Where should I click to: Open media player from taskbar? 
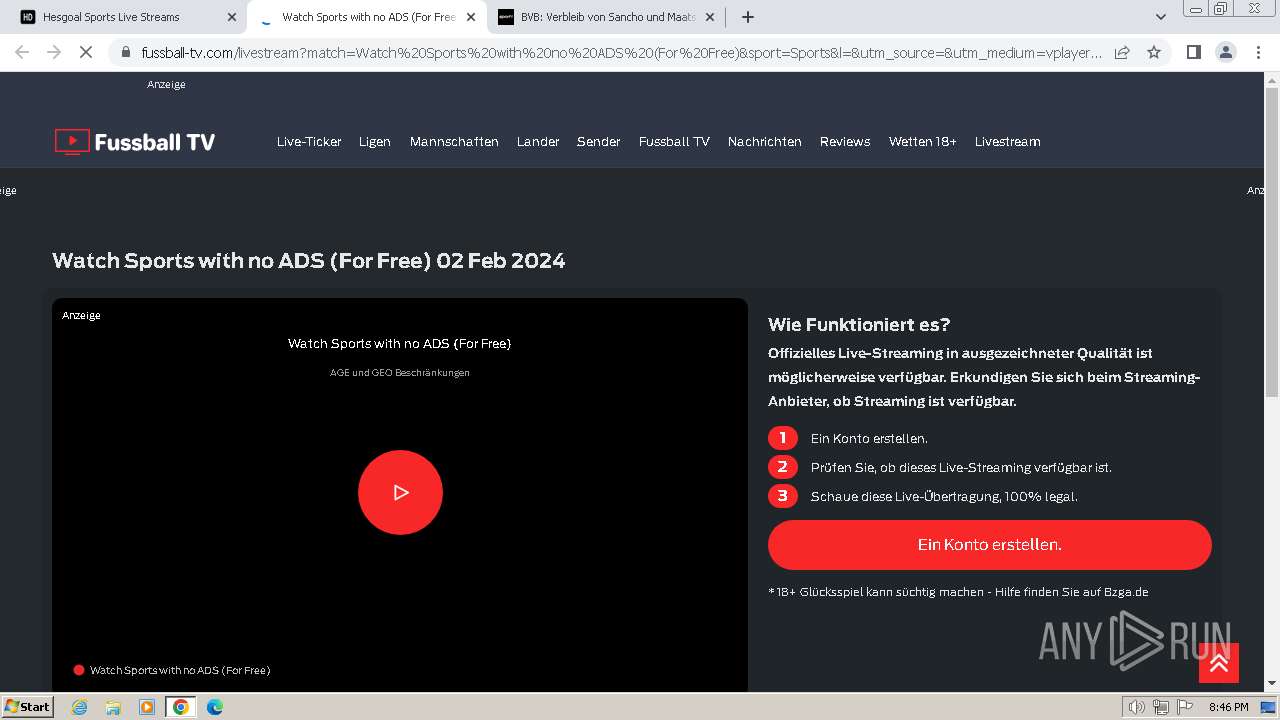[x=147, y=707]
